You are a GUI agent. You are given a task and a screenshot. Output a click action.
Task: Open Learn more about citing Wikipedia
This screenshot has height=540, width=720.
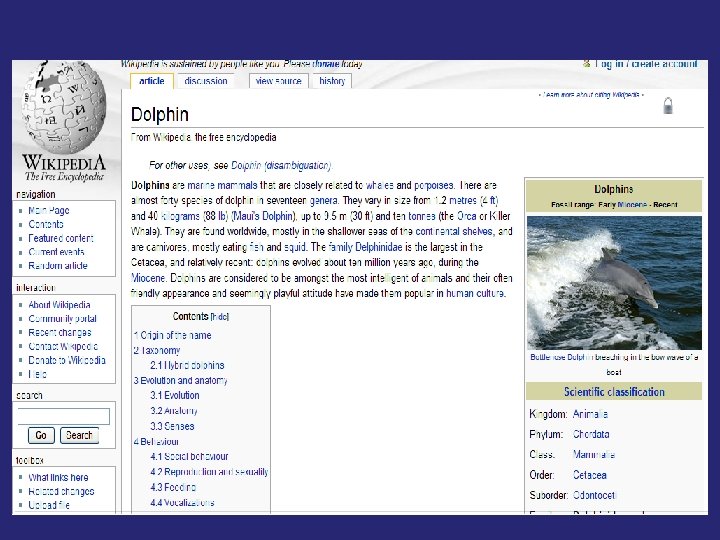(x=591, y=95)
